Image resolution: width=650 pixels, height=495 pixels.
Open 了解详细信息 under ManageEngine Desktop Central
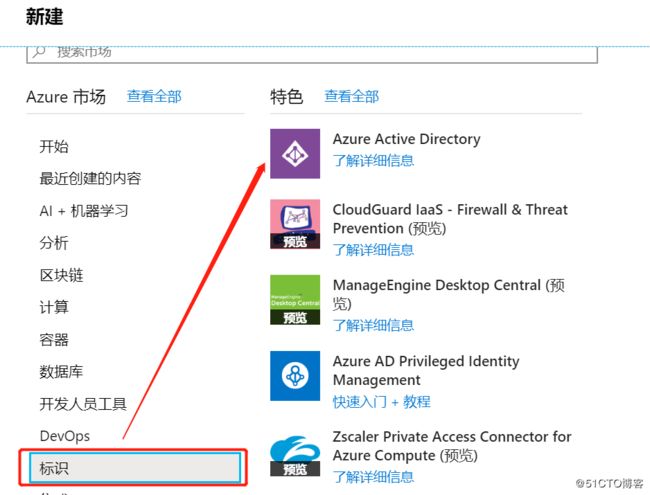(374, 325)
